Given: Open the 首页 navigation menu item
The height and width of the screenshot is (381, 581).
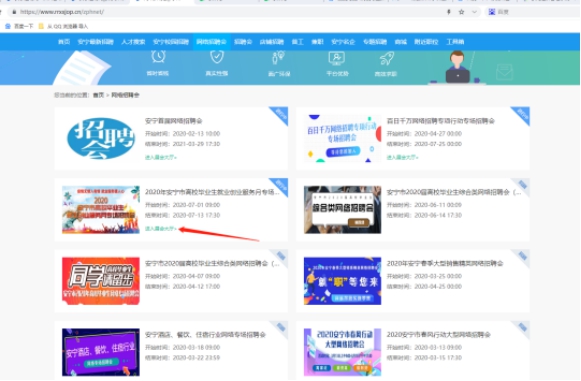Looking at the screenshot, I should tap(64, 42).
